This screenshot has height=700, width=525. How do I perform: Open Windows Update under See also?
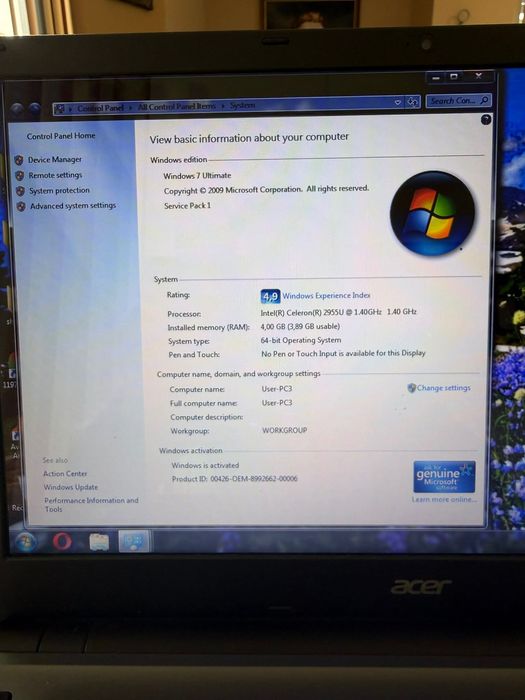pos(71,487)
